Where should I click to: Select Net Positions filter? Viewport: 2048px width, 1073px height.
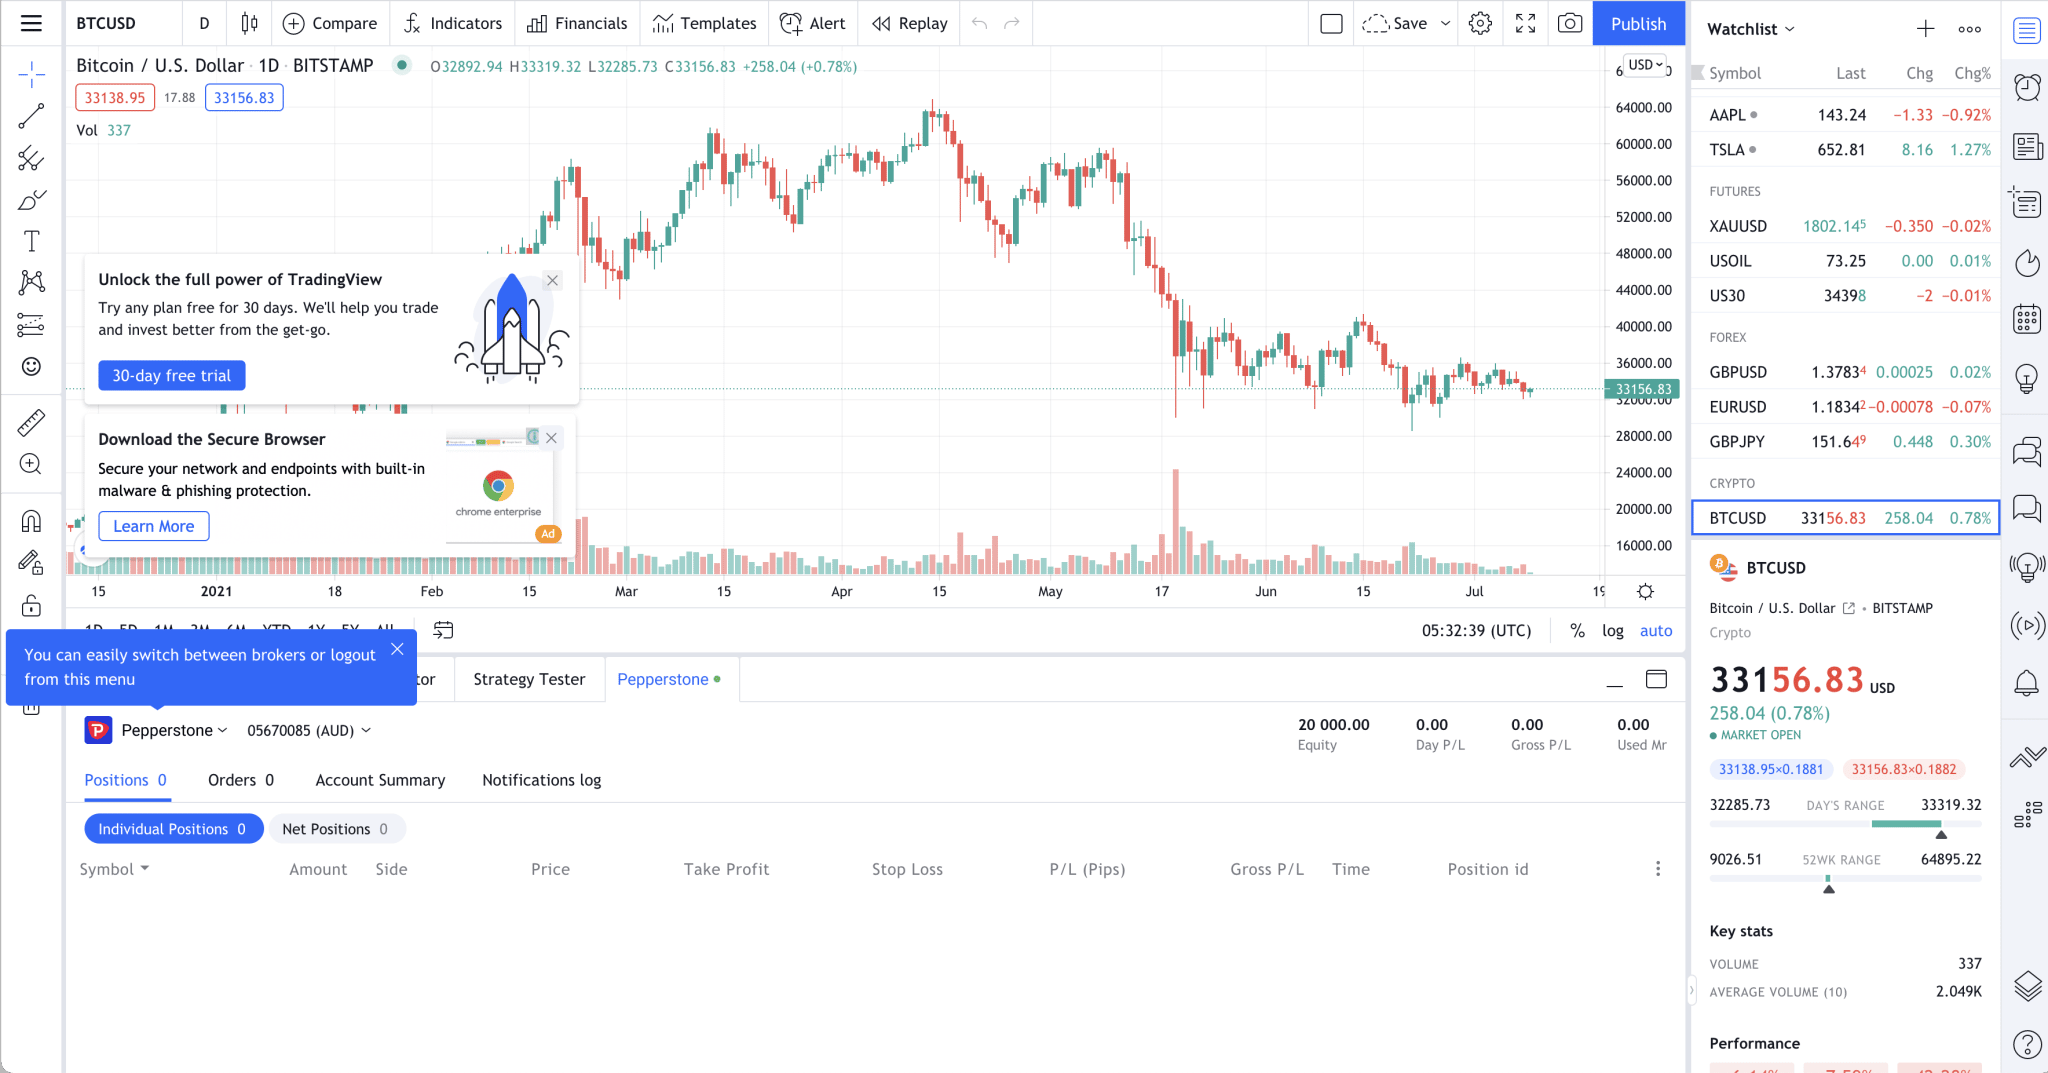[x=336, y=829]
